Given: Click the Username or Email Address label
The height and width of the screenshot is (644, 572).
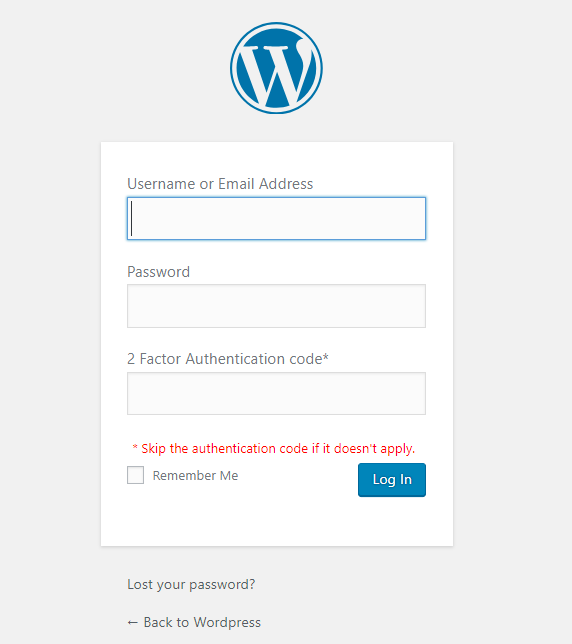Looking at the screenshot, I should pyautogui.click(x=220, y=184).
